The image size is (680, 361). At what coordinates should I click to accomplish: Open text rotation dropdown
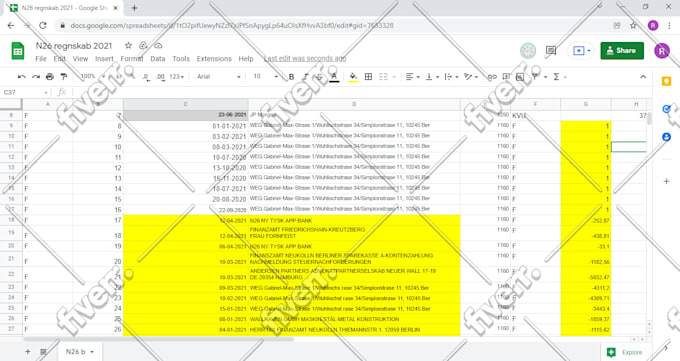click(x=471, y=77)
